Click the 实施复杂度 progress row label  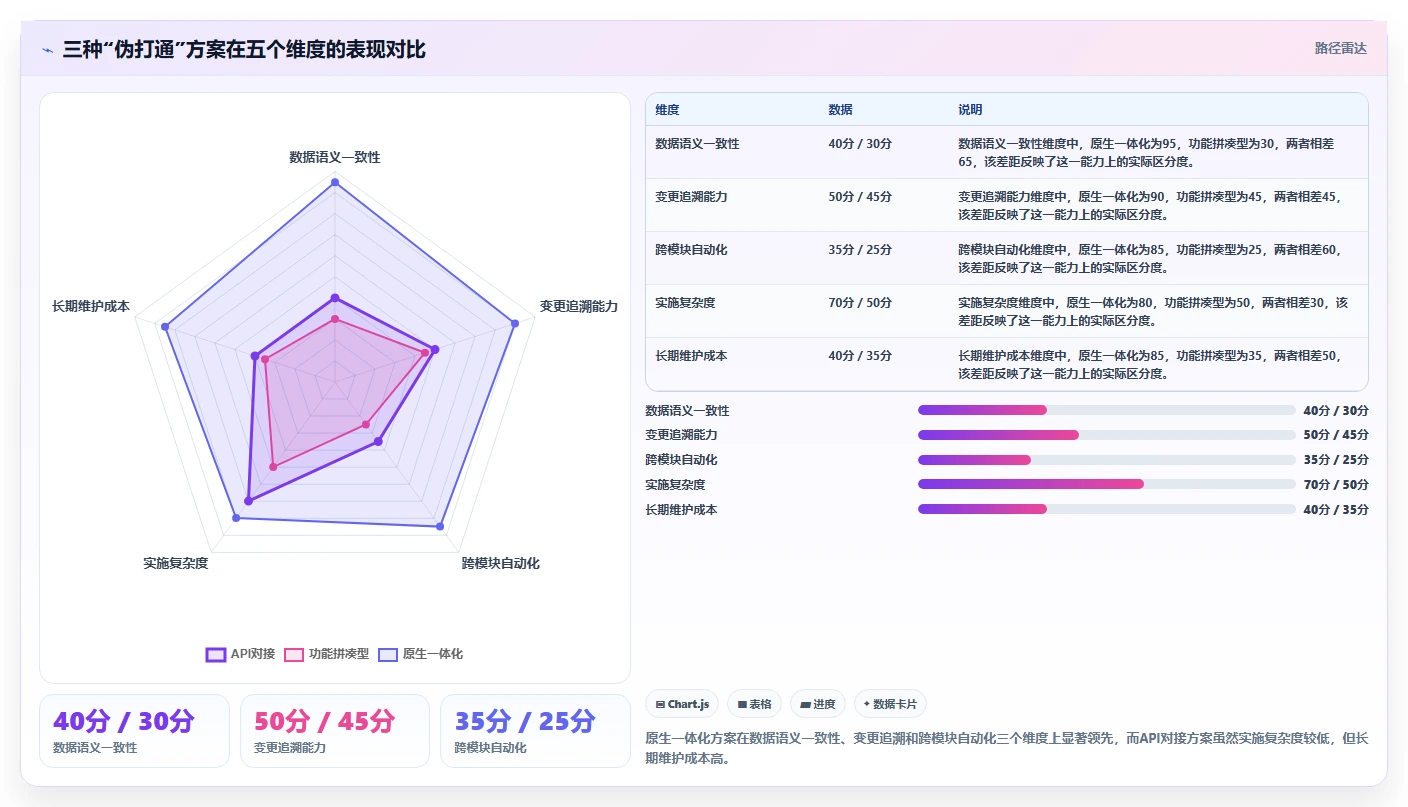click(676, 485)
